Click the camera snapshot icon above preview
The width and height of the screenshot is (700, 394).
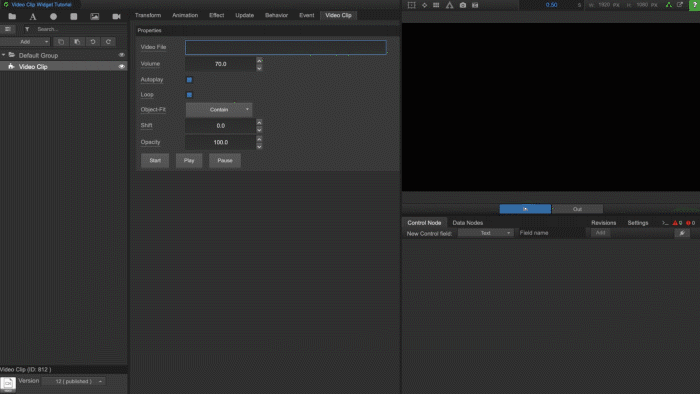click(462, 5)
